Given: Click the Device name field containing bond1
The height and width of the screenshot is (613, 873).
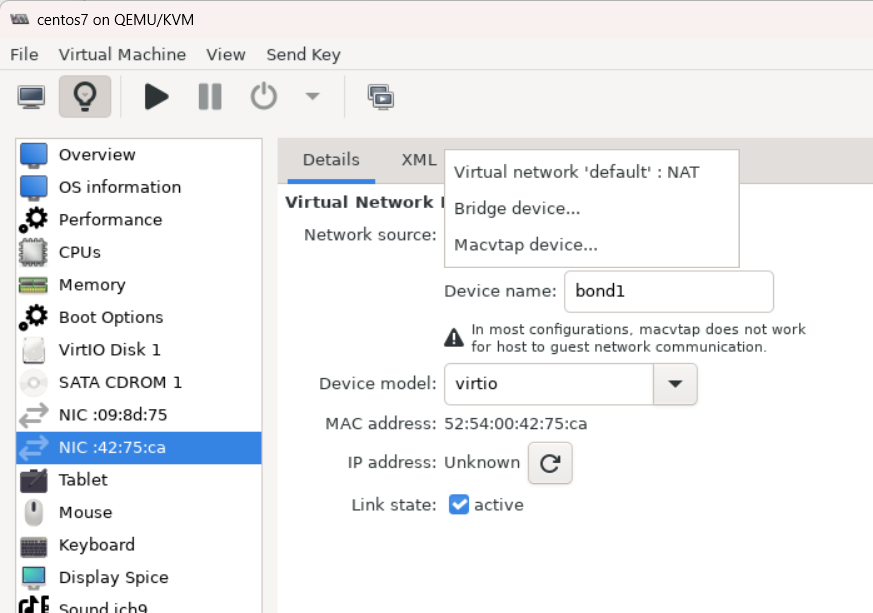Looking at the screenshot, I should click(x=669, y=291).
